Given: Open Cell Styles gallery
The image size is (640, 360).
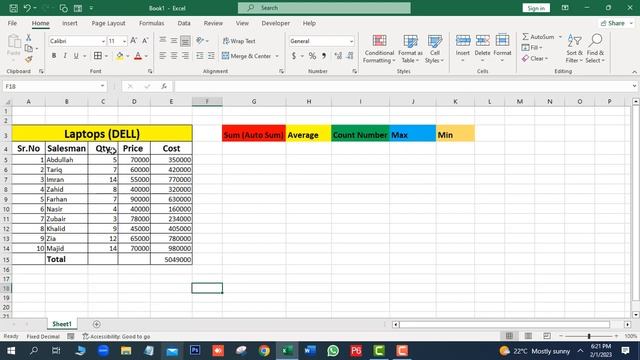Looking at the screenshot, I should (x=434, y=49).
